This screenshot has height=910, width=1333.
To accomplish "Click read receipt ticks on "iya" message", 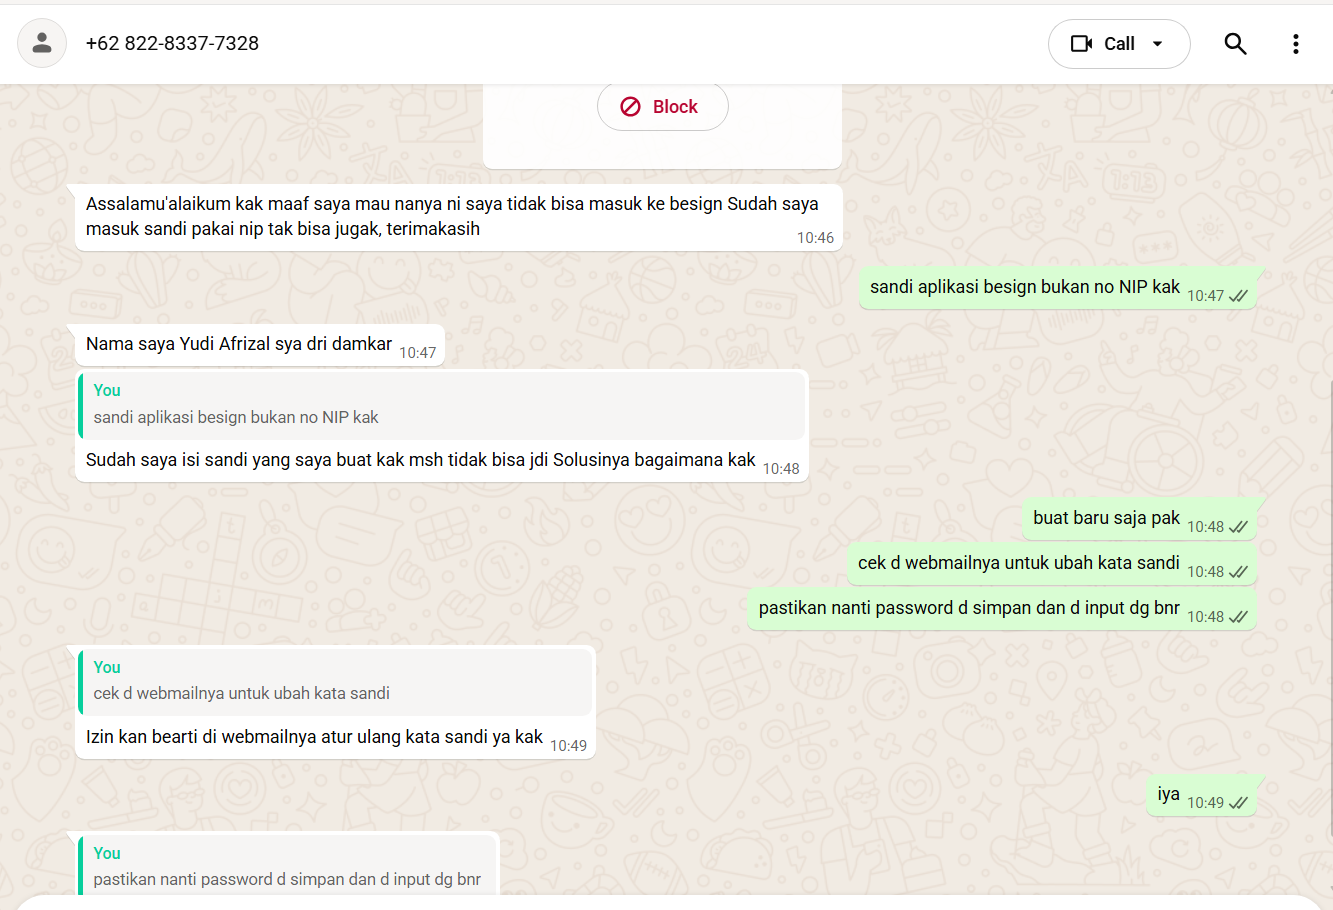I will (x=1238, y=803).
